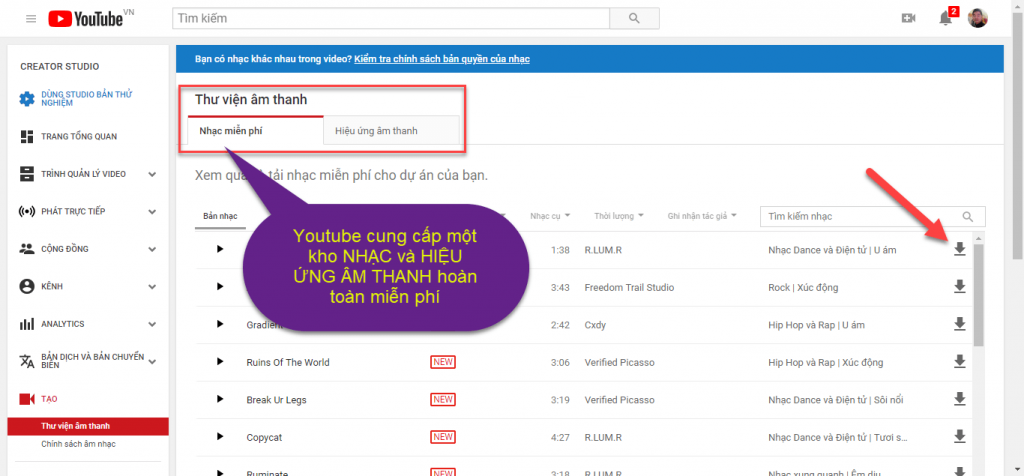
Task: Click the translation icon beside Bản dịch
Action: click(x=27, y=361)
